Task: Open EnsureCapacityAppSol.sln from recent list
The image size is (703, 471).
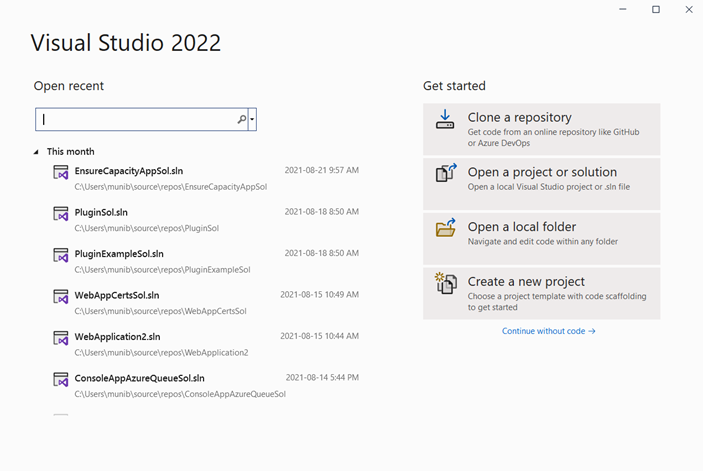Action: click(129, 171)
